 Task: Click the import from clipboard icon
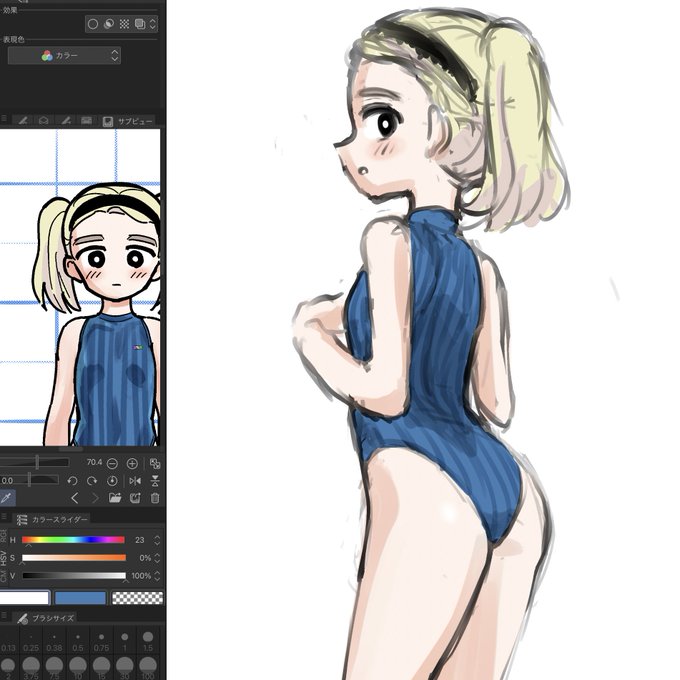coord(135,498)
